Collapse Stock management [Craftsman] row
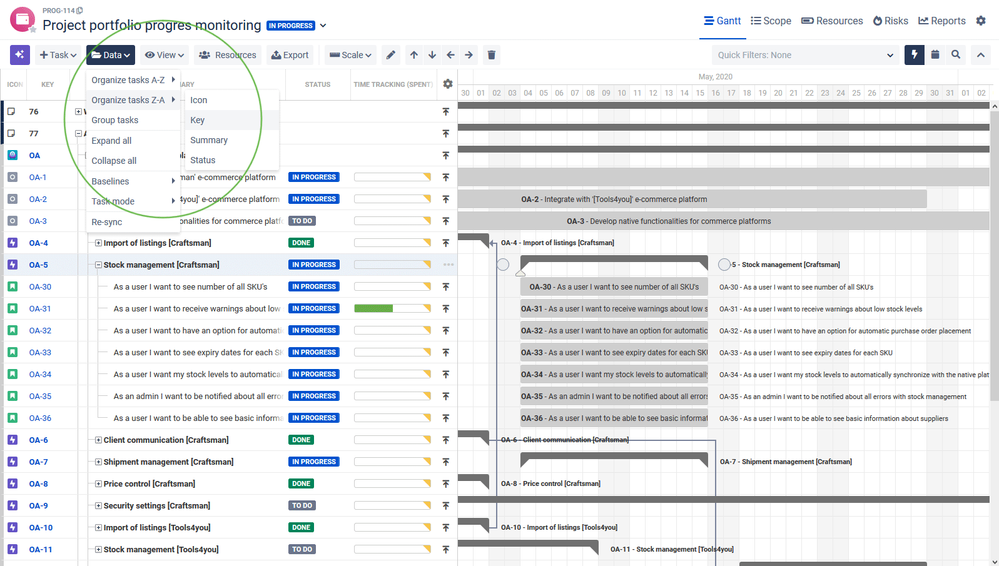The image size is (999, 566). (x=98, y=265)
